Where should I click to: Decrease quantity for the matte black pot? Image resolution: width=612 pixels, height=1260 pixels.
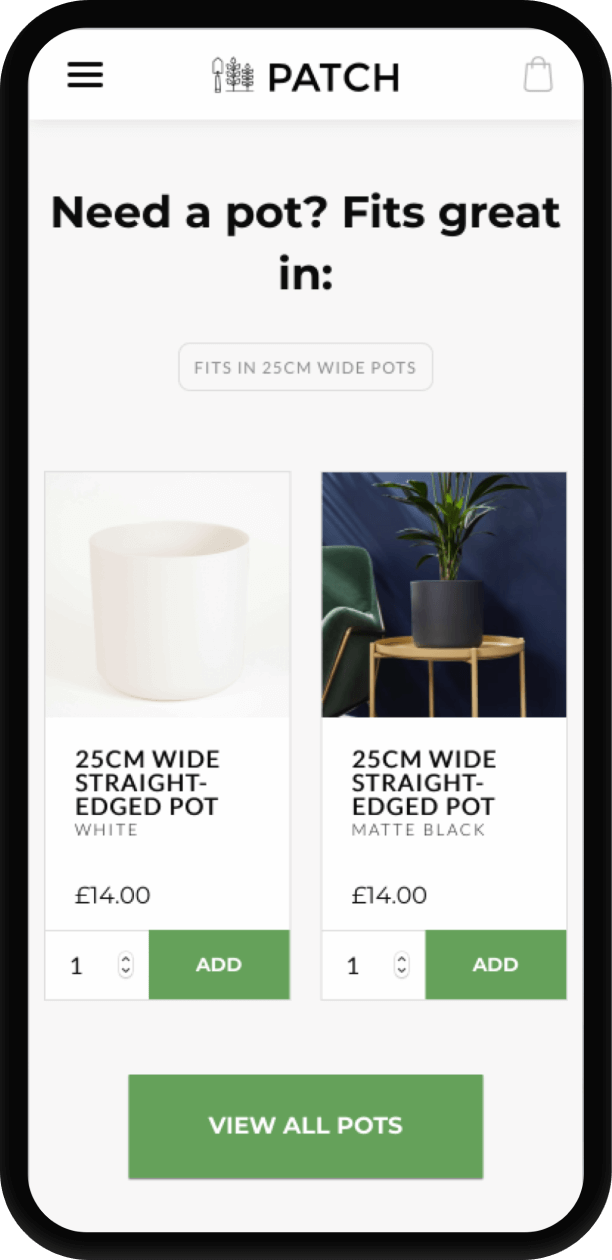401,970
